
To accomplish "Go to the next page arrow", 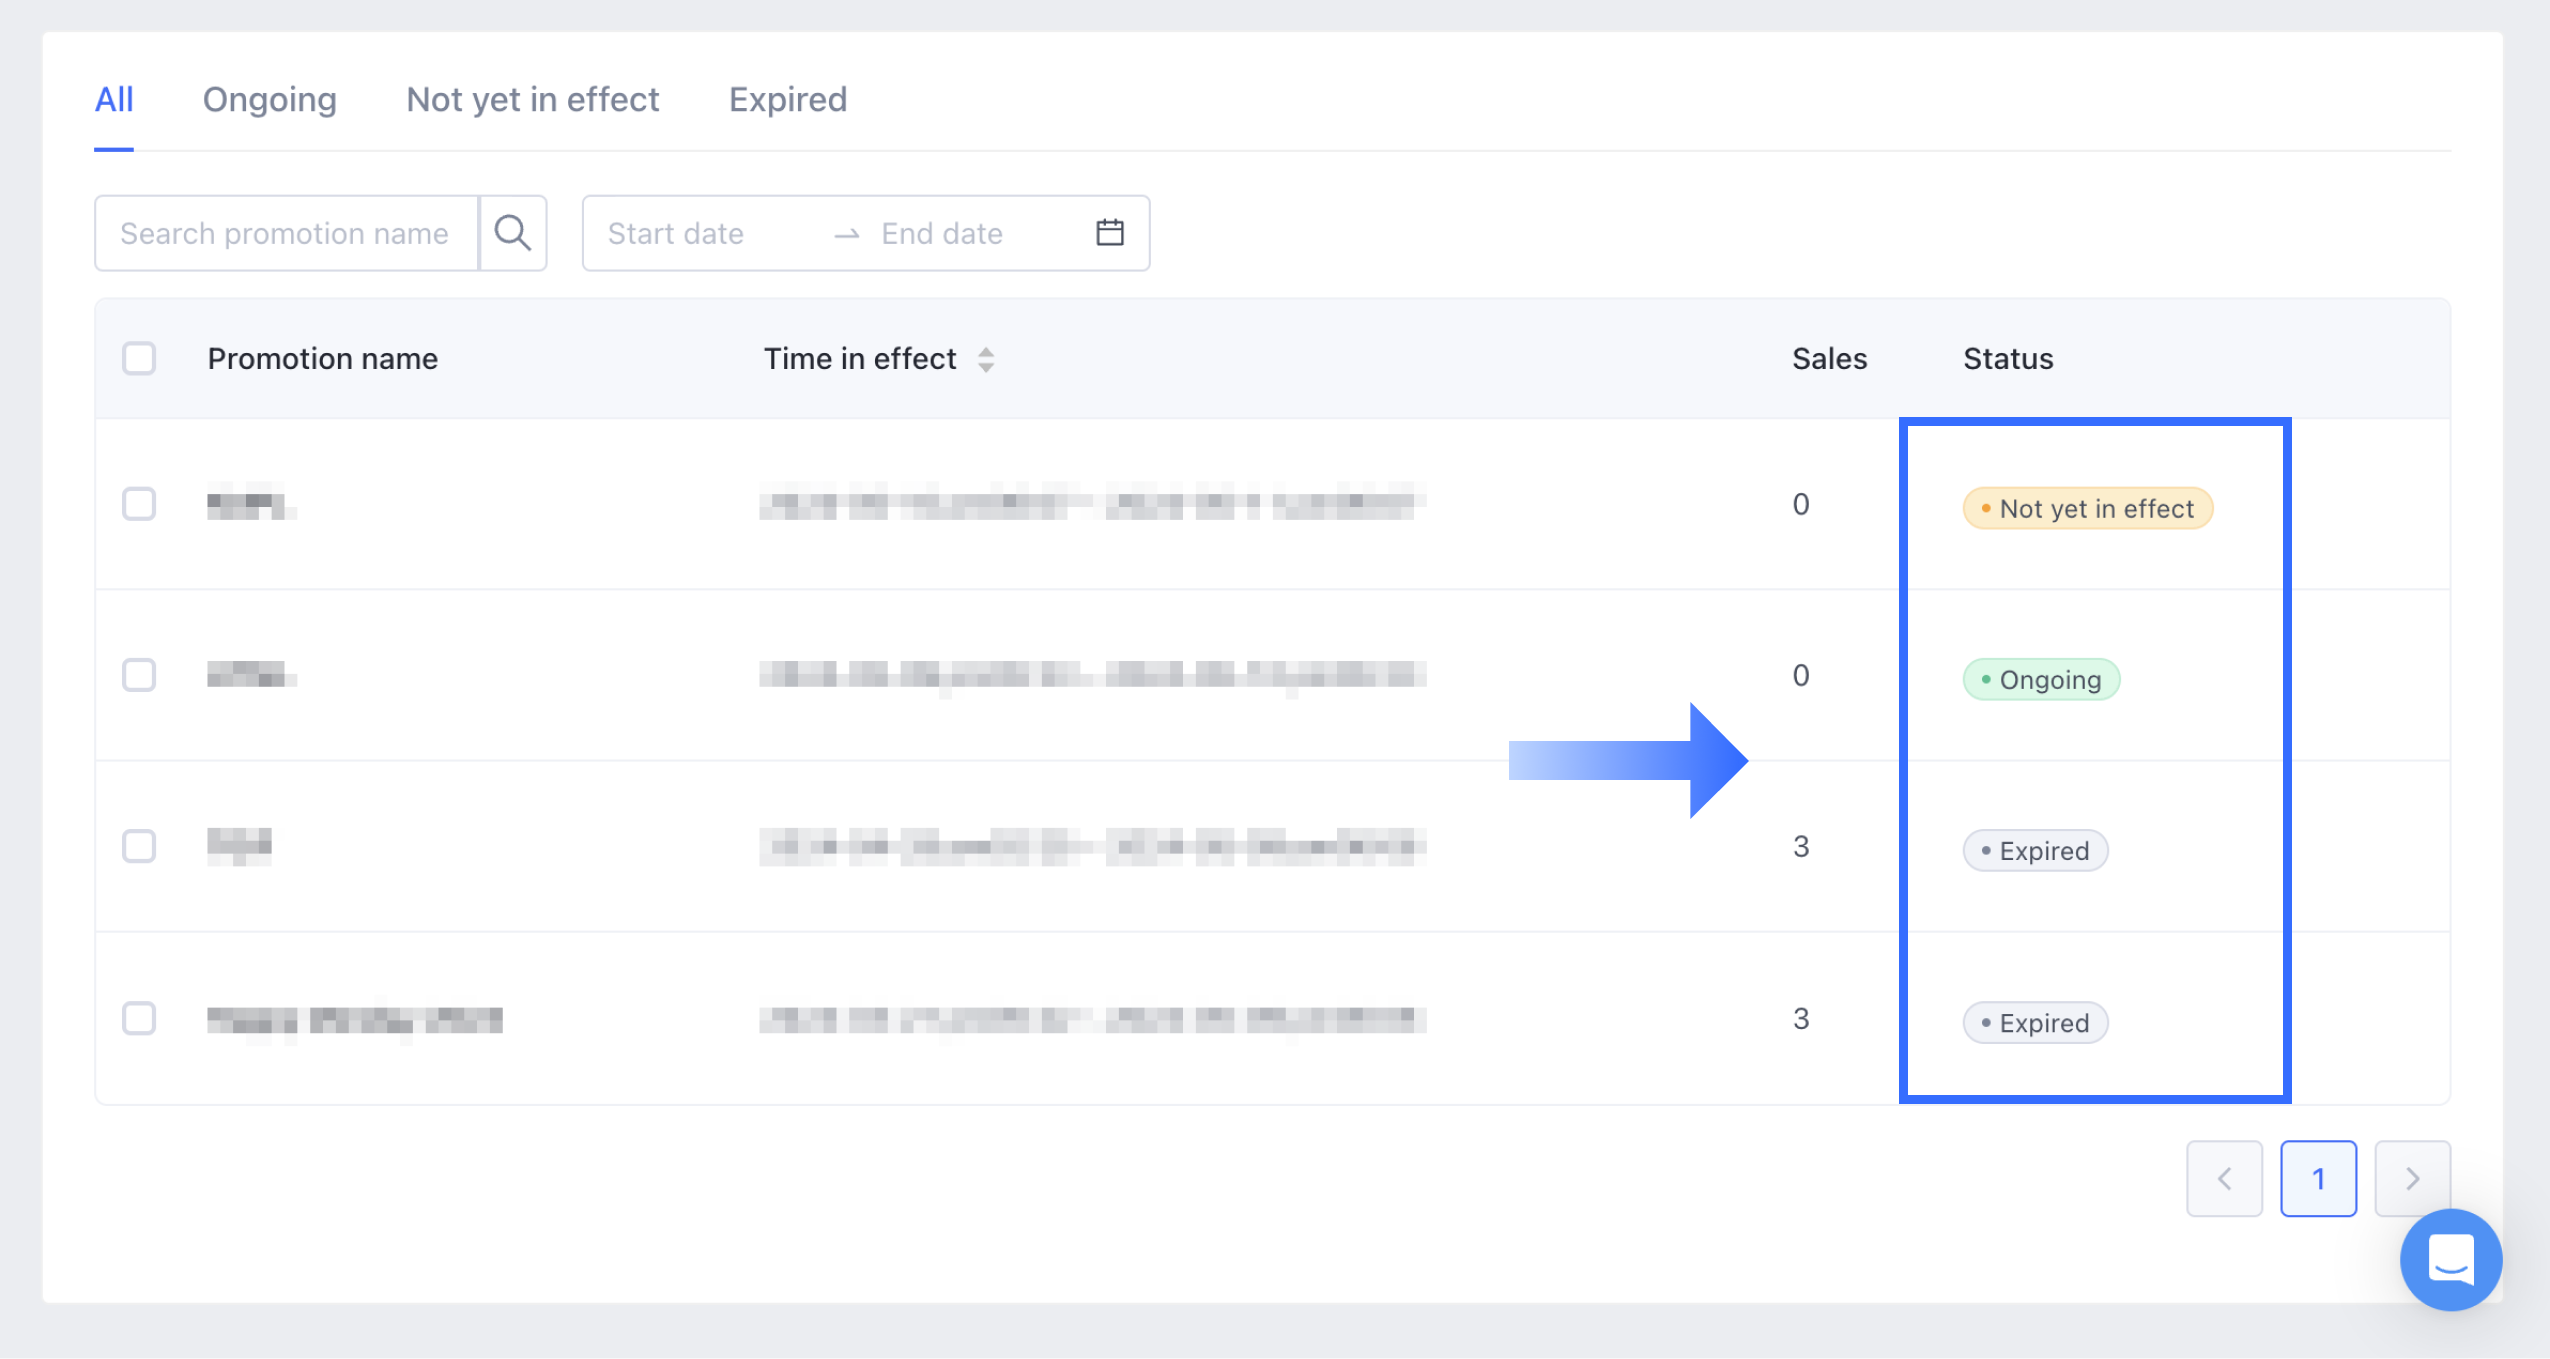I will pyautogui.click(x=2412, y=1178).
